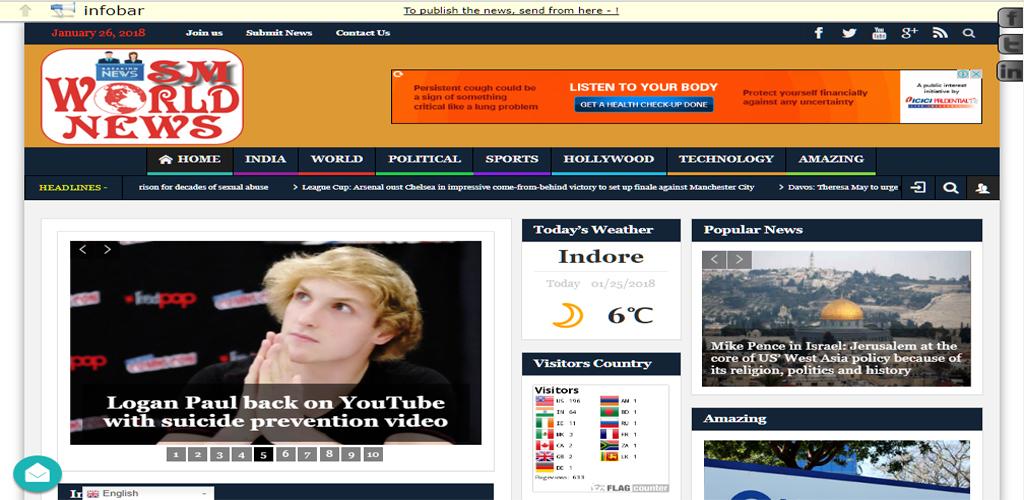Open the AMAZING menu section

(x=831, y=160)
